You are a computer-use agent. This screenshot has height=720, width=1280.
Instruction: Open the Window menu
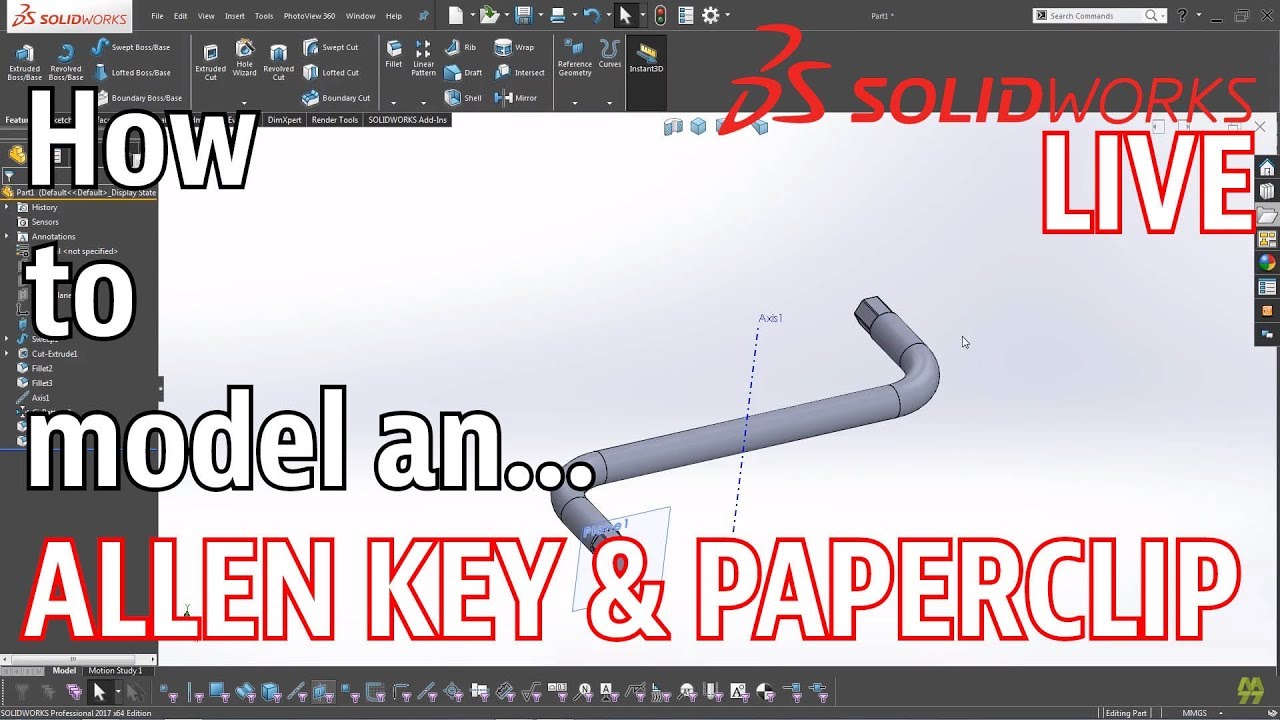pos(360,16)
